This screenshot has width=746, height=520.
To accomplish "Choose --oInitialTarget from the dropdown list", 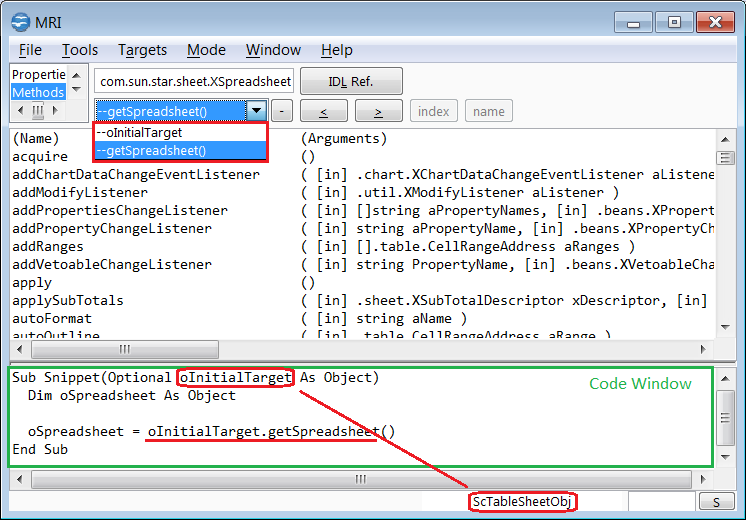I will (x=140, y=132).
